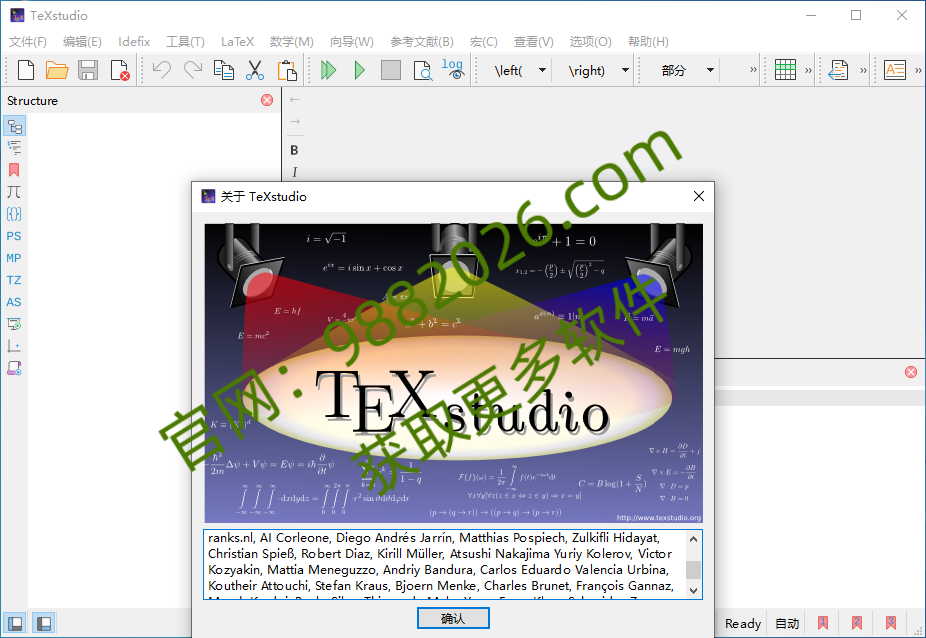Select AS (Asymptote) sidebar panel
This screenshot has height=638, width=926.
14,302
